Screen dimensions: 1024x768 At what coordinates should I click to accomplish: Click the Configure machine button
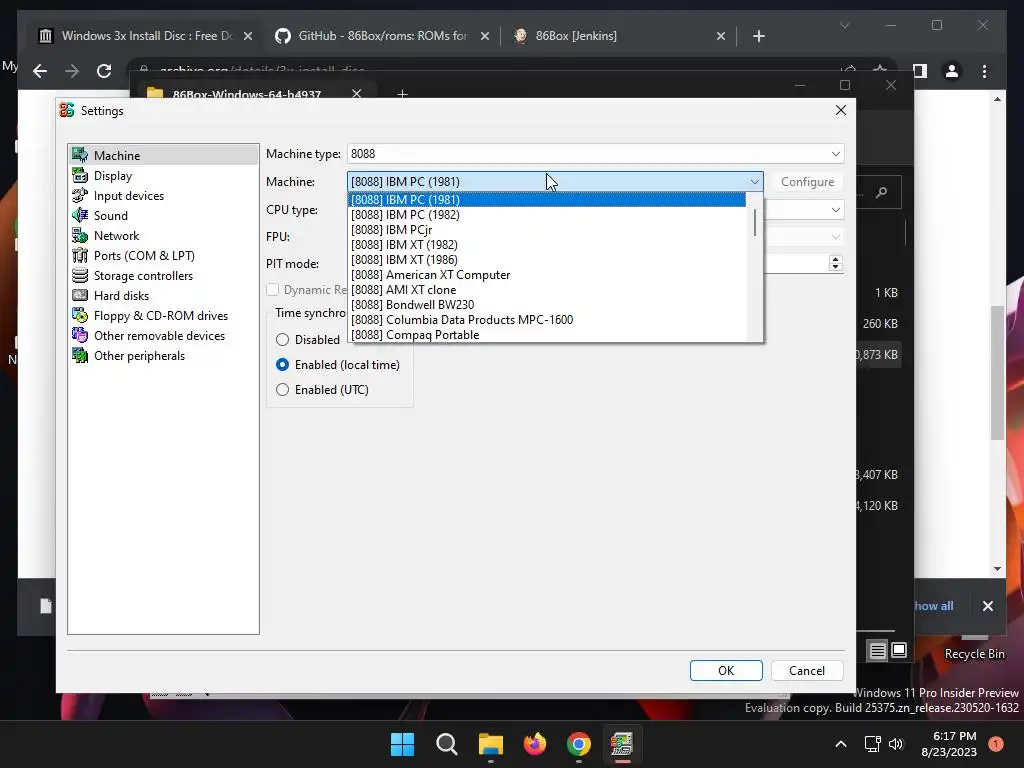(x=807, y=182)
